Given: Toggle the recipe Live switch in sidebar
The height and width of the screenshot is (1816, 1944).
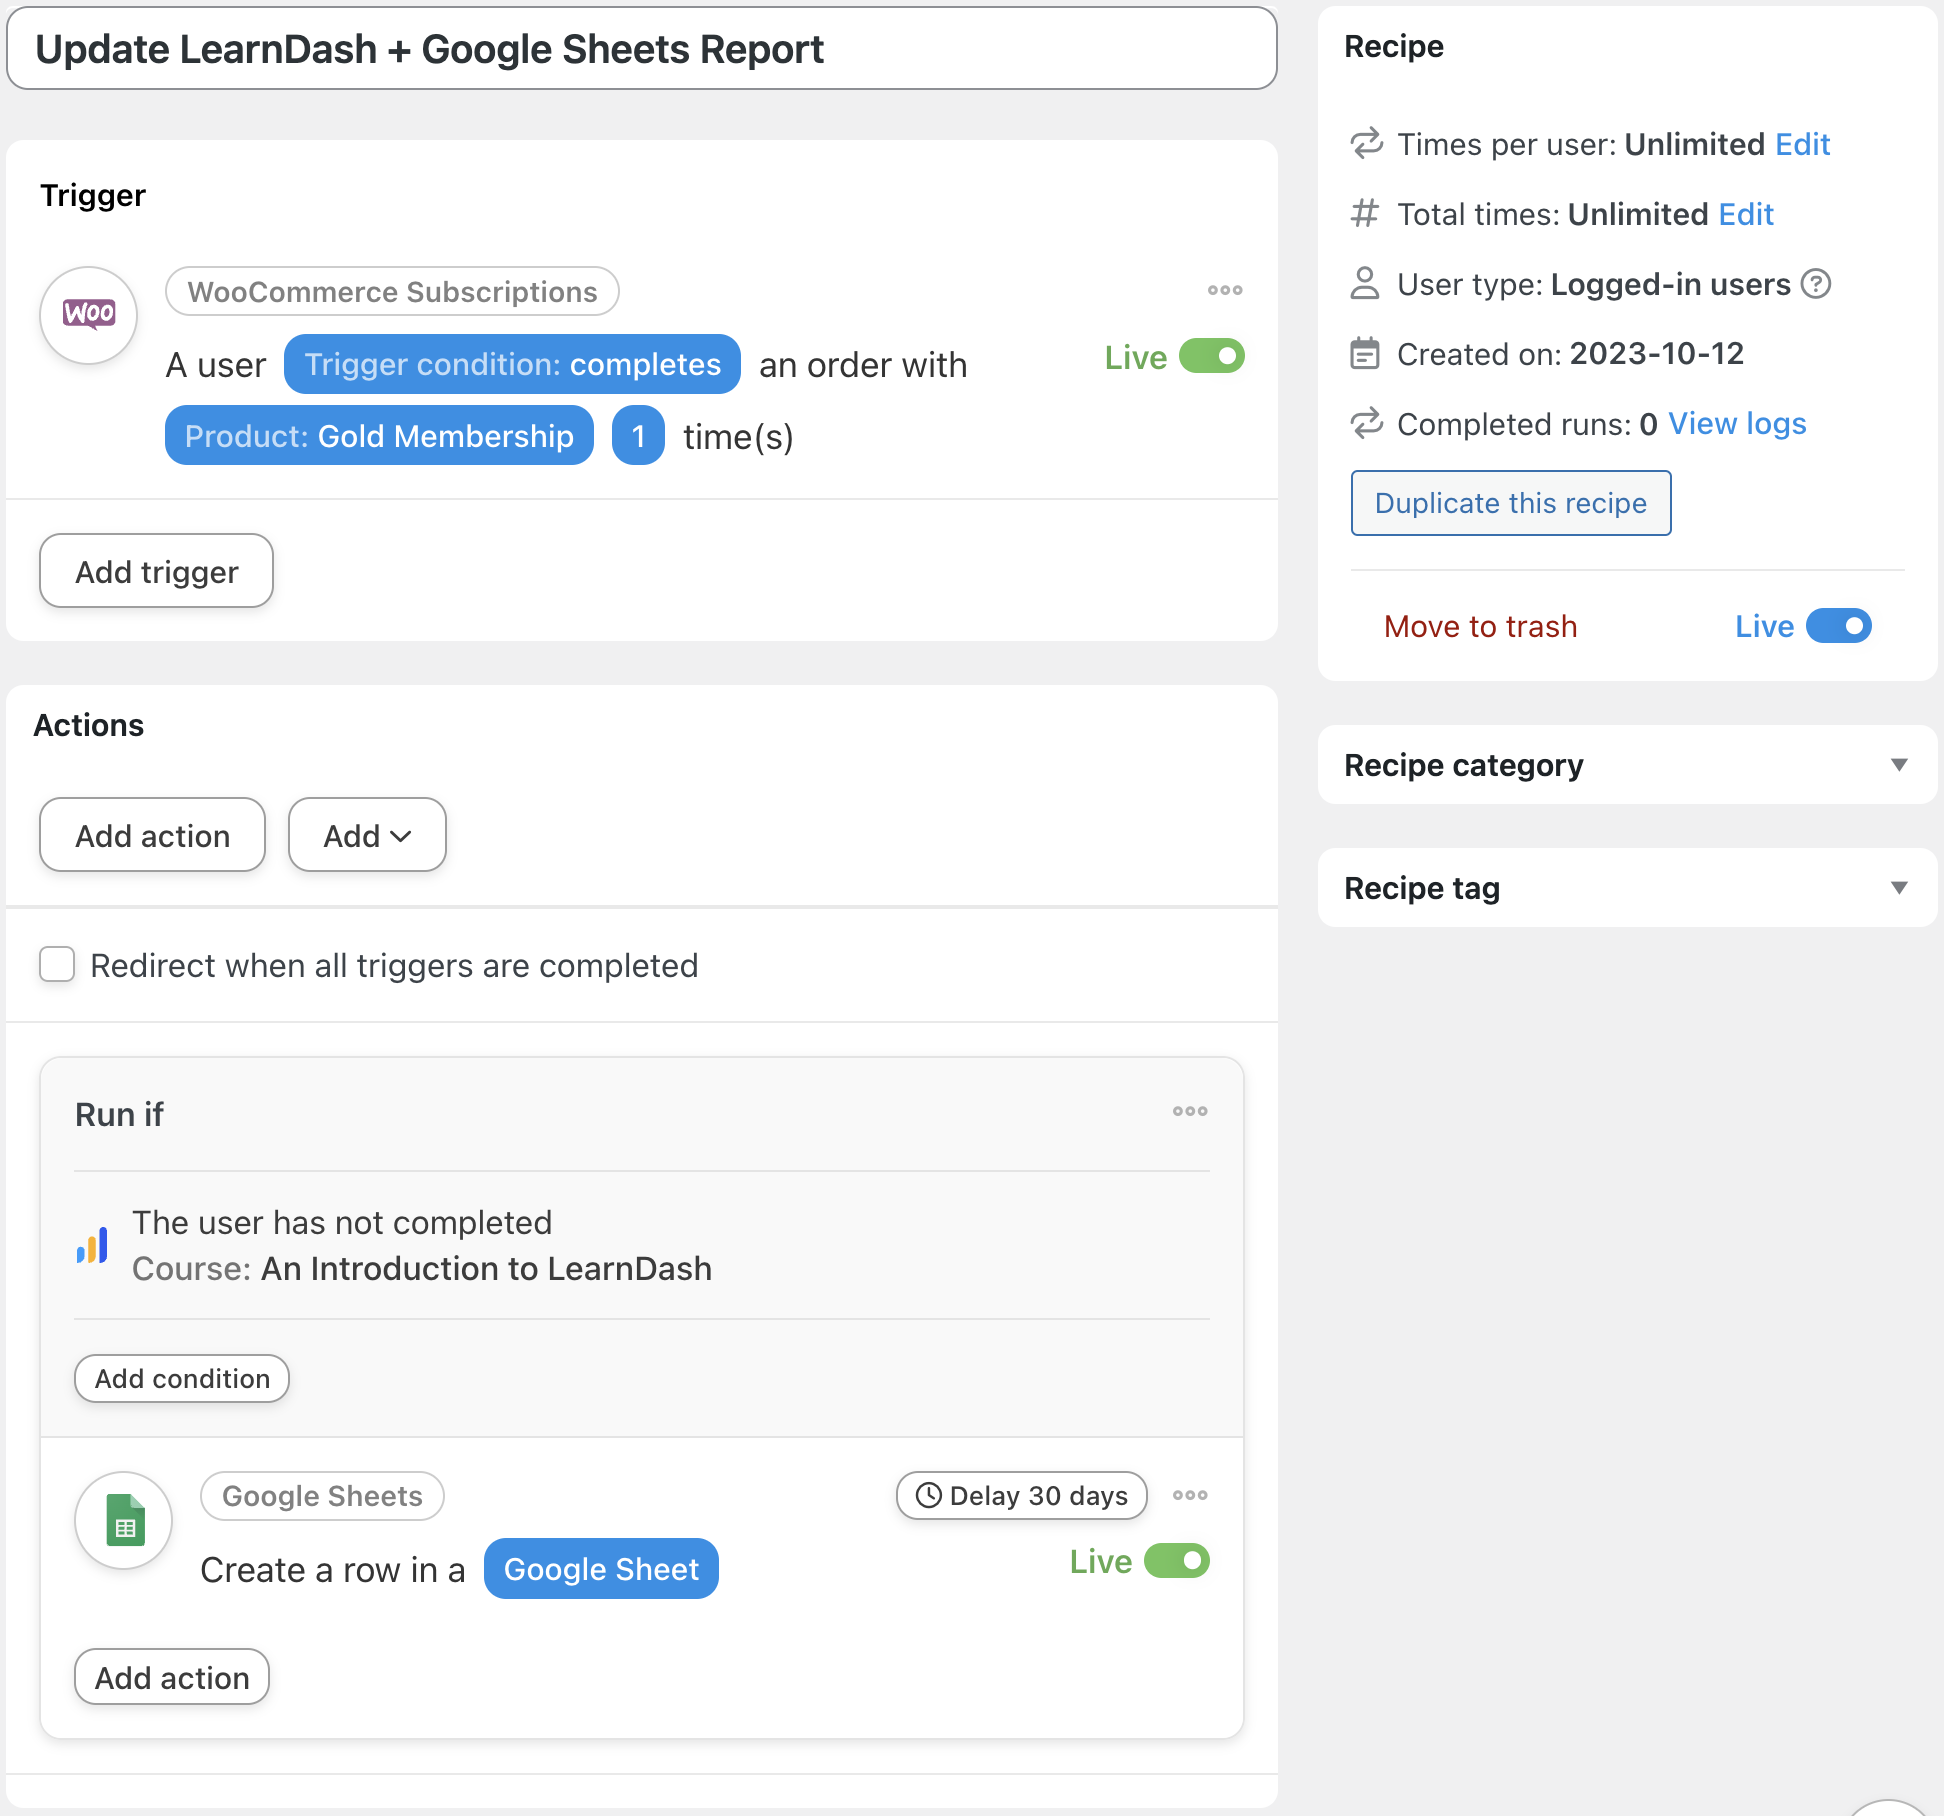Looking at the screenshot, I should tap(1838, 626).
